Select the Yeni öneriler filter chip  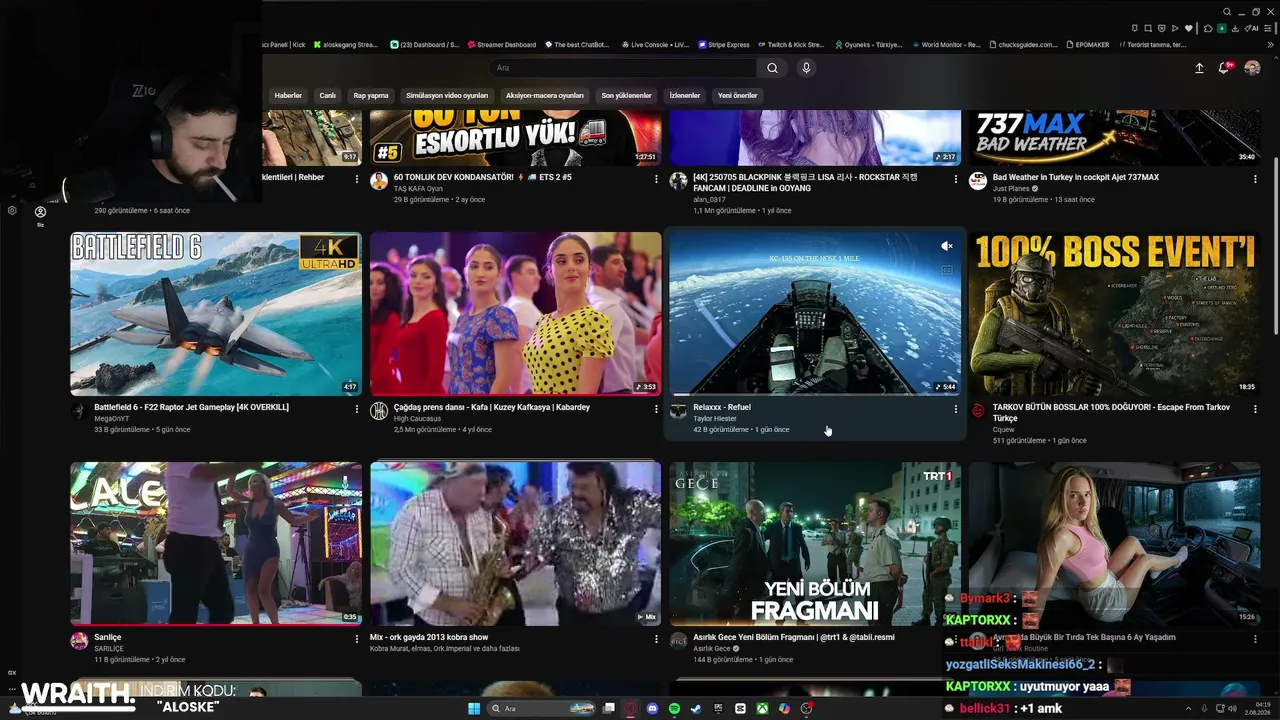738,95
